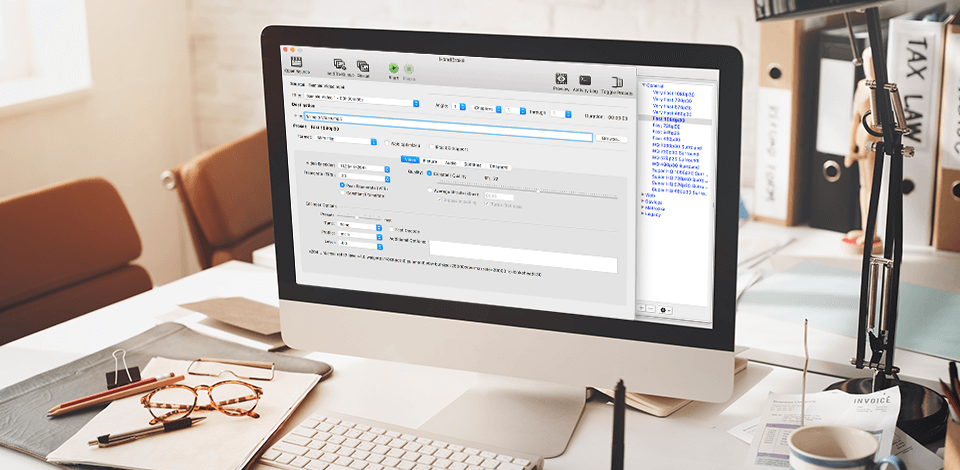Select the "HQ 720p30 Surround" preset
This screenshot has width=960, height=470.
676,154
